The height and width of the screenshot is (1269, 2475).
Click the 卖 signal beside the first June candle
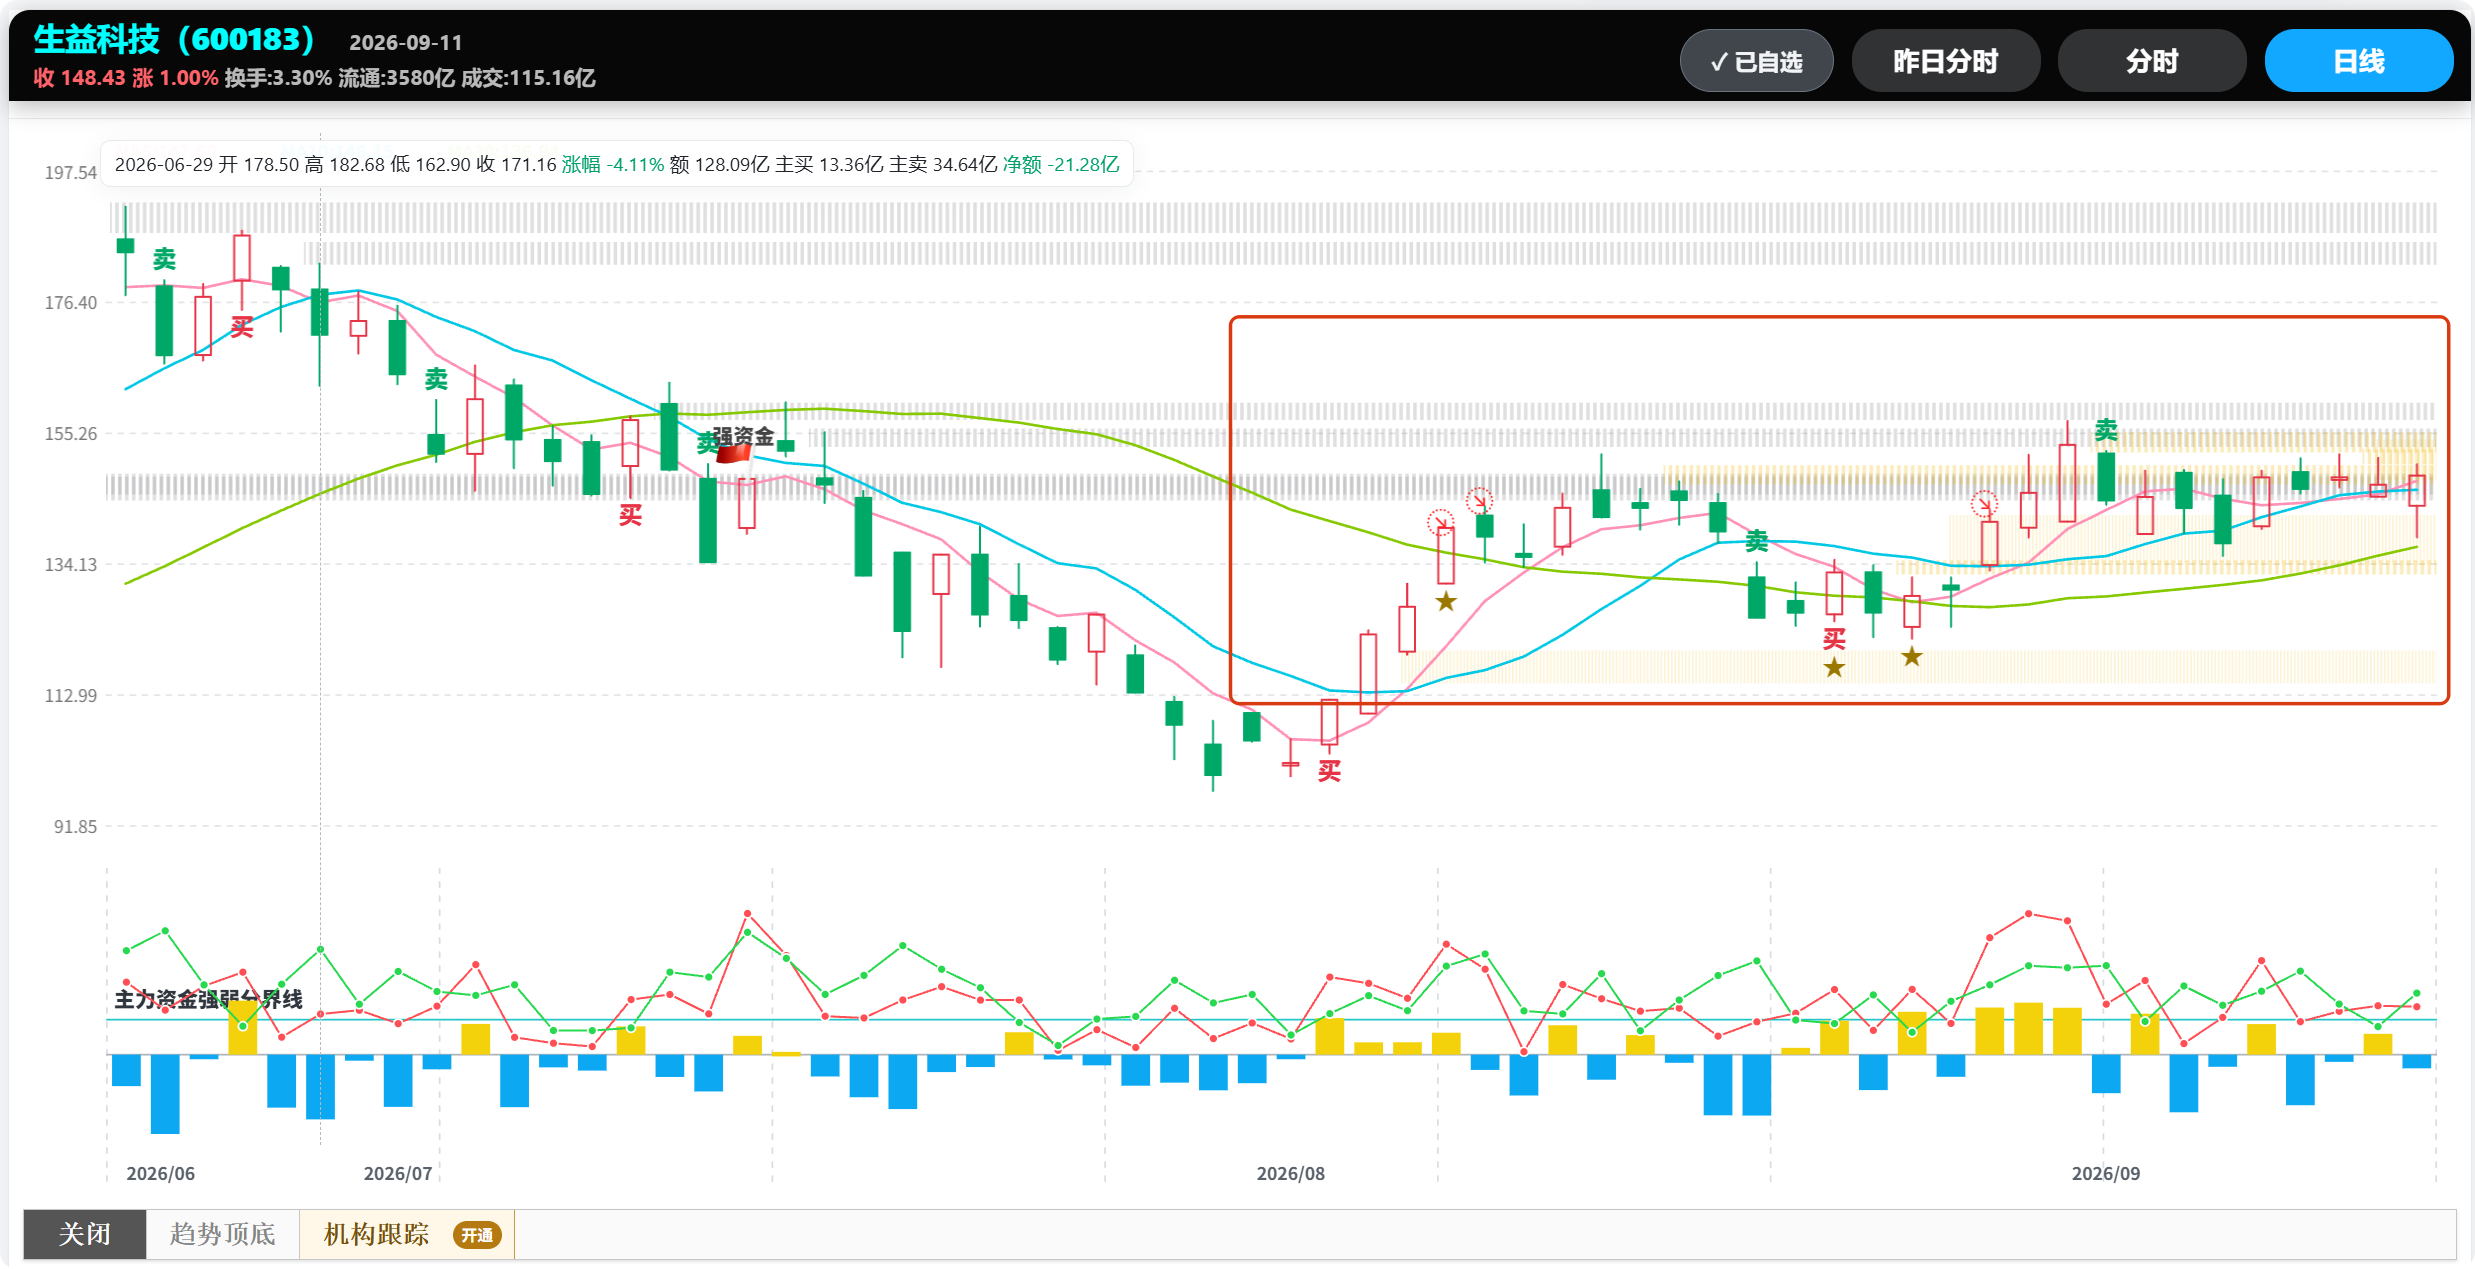tap(164, 259)
